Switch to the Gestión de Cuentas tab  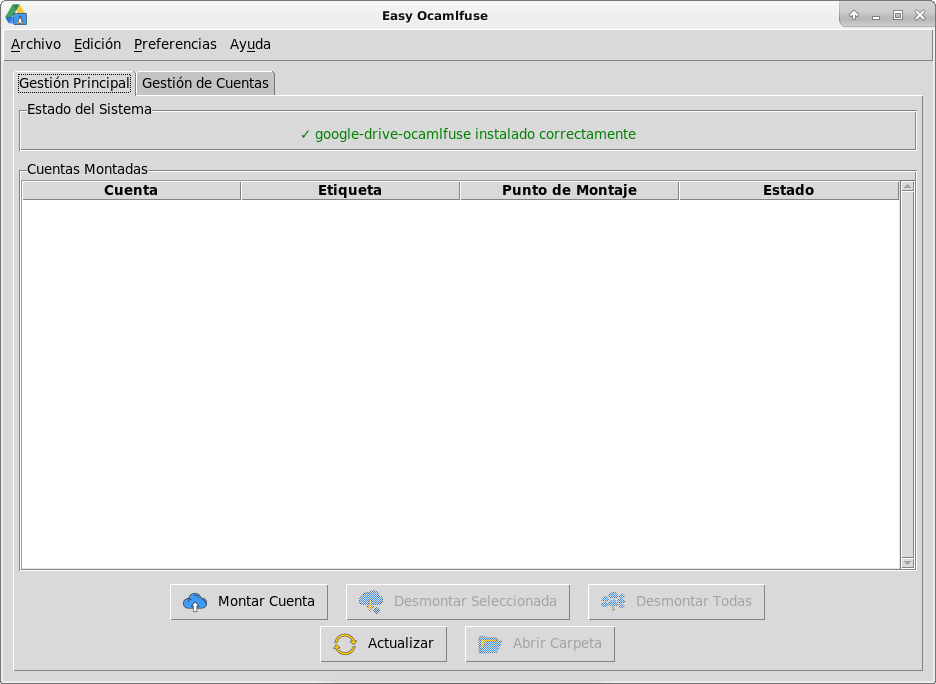[205, 83]
